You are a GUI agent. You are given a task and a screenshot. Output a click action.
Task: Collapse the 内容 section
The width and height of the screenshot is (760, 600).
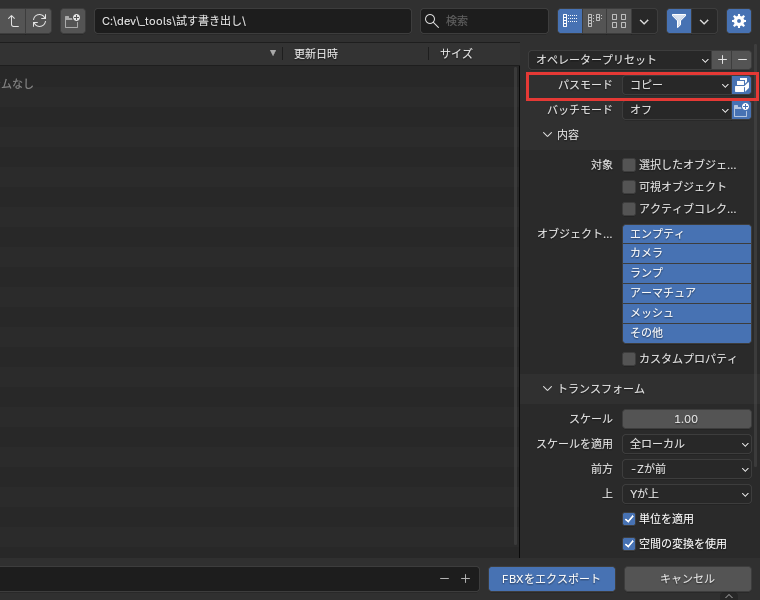click(560, 135)
